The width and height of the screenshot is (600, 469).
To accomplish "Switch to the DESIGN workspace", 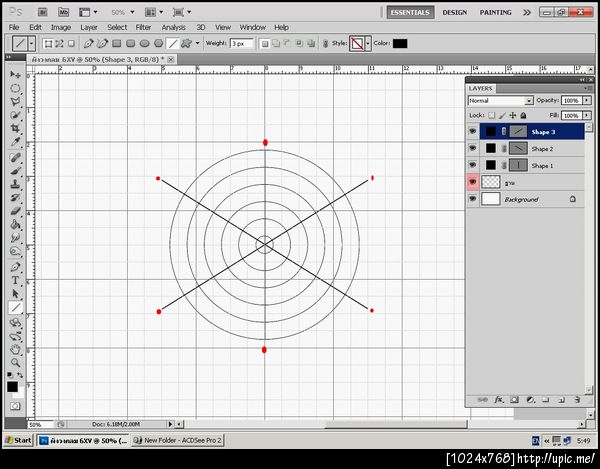I will pos(454,13).
